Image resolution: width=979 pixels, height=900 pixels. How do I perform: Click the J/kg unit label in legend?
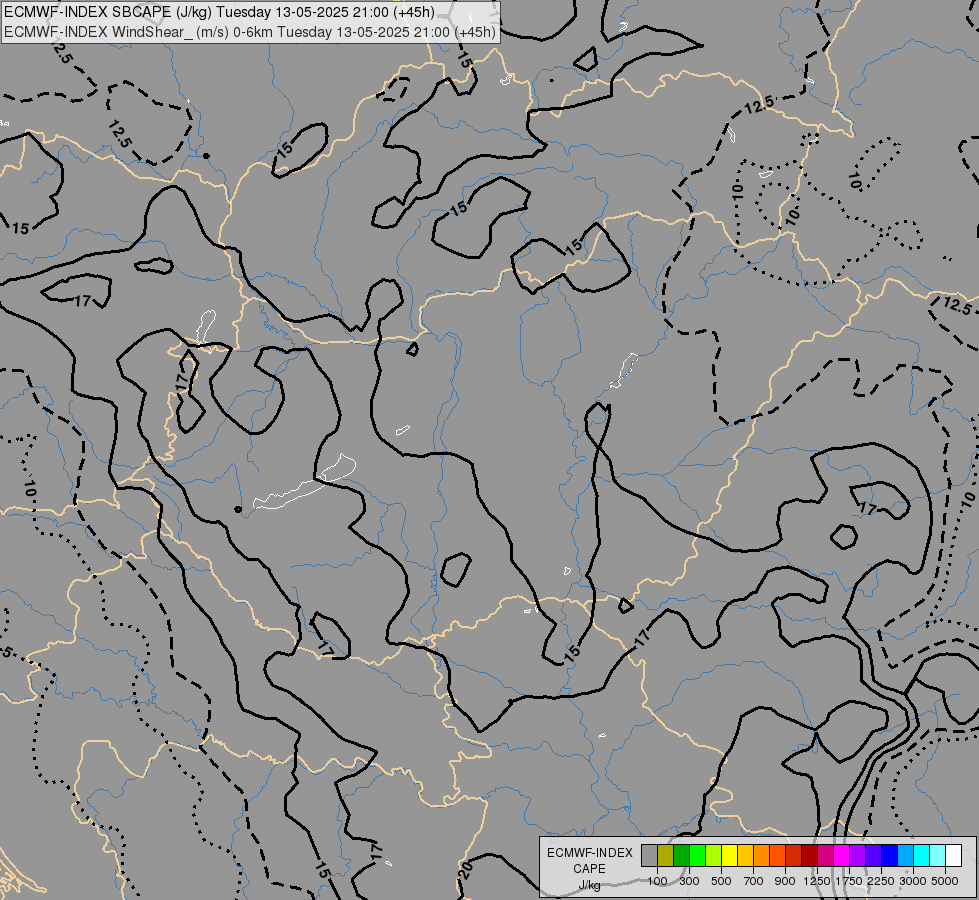pos(589,885)
